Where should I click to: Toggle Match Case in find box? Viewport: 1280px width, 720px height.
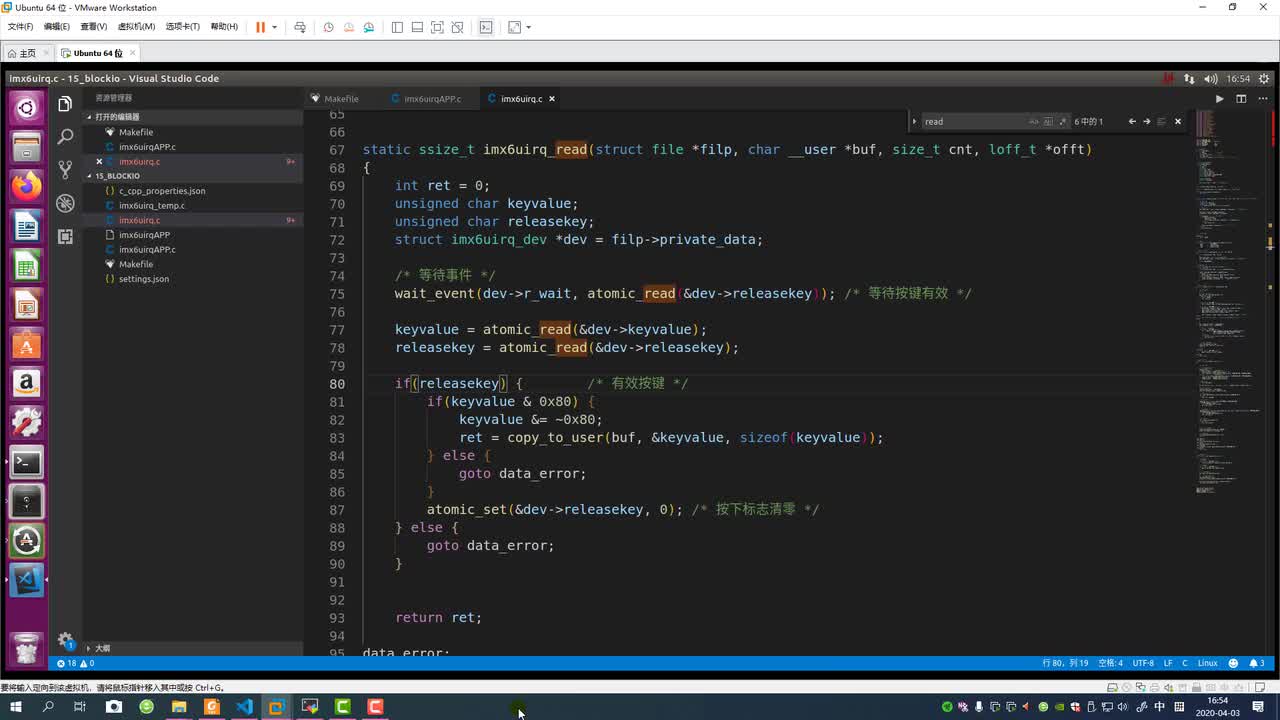tap(1034, 121)
